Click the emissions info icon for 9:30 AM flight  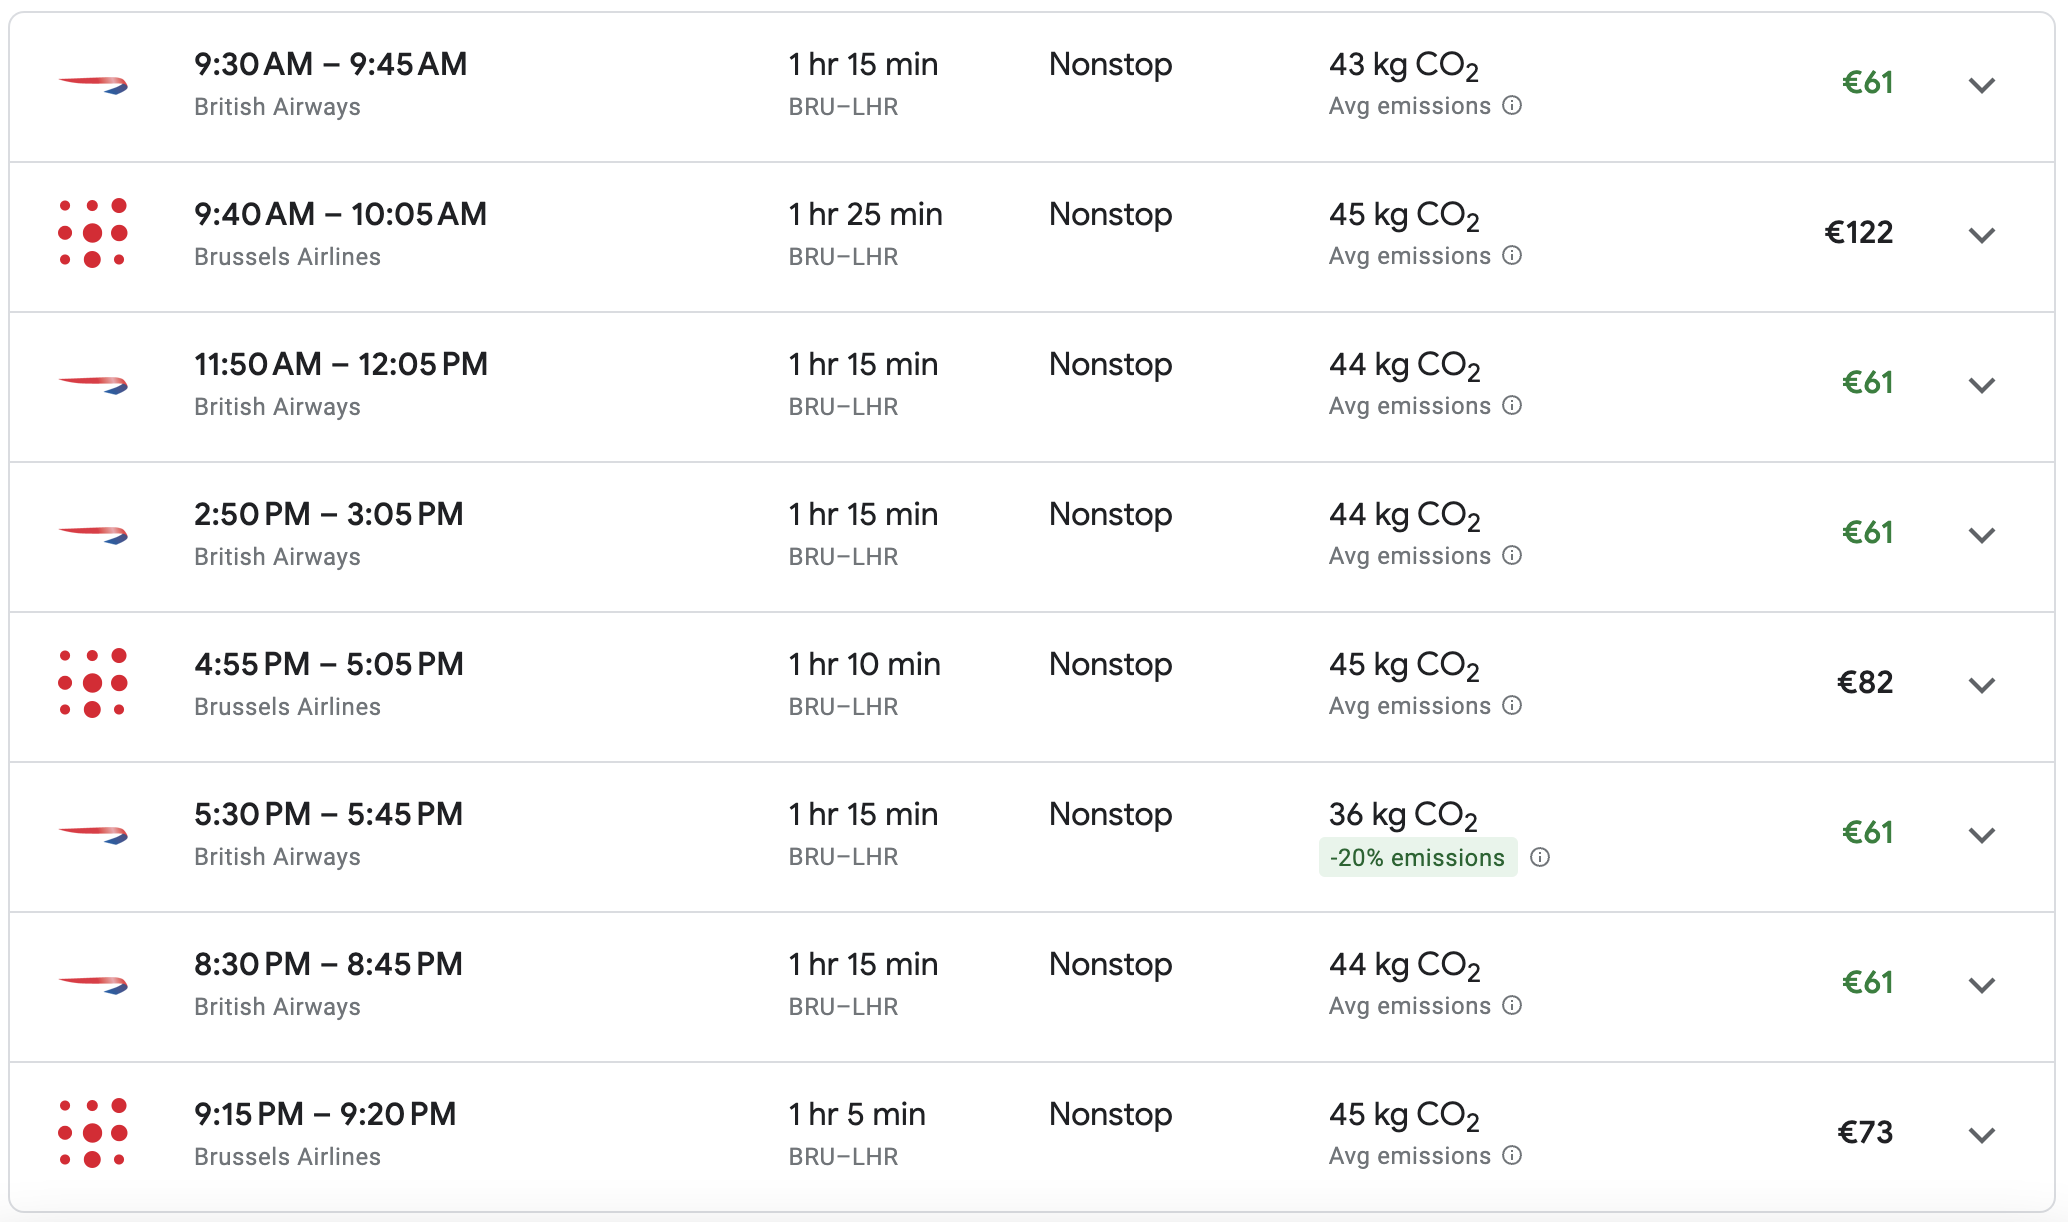coord(1513,106)
